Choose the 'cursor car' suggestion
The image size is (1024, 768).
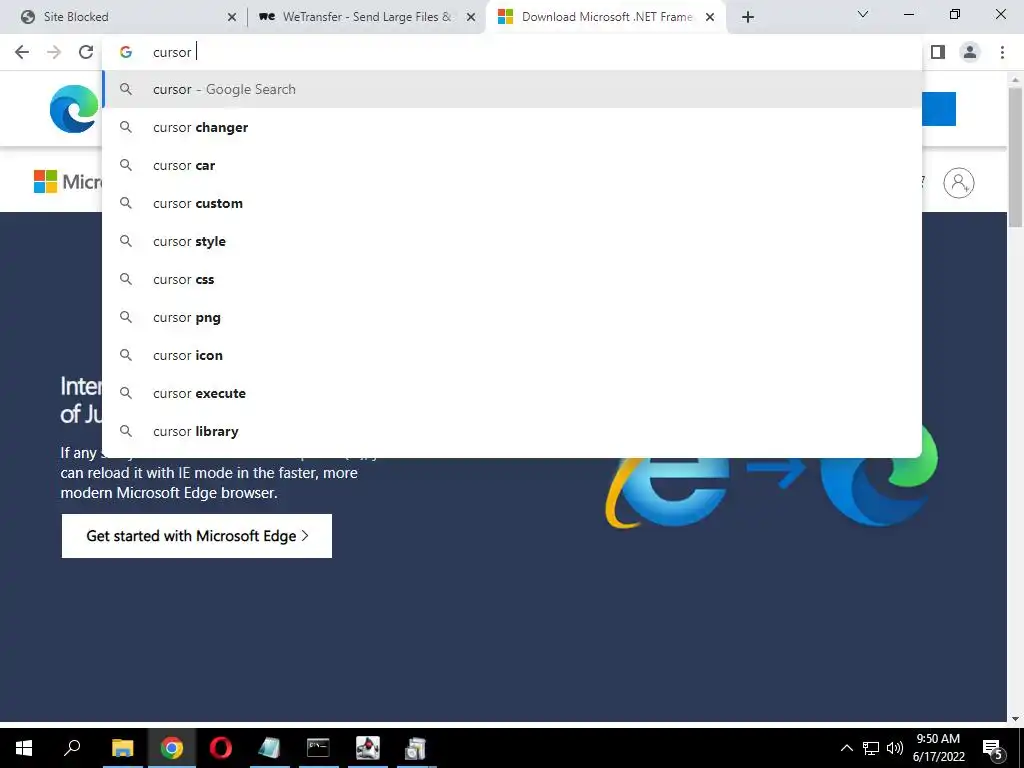(512, 165)
